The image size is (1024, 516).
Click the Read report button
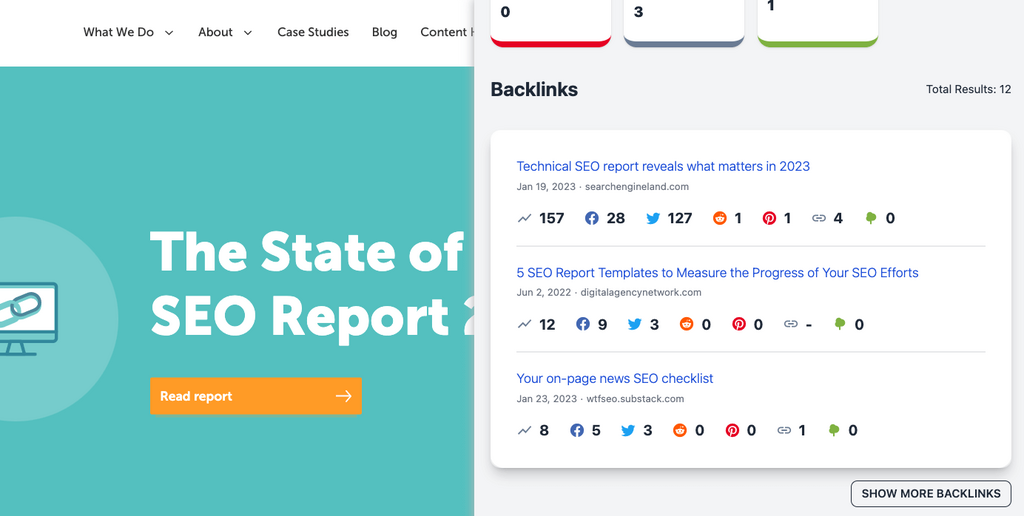[x=255, y=396]
